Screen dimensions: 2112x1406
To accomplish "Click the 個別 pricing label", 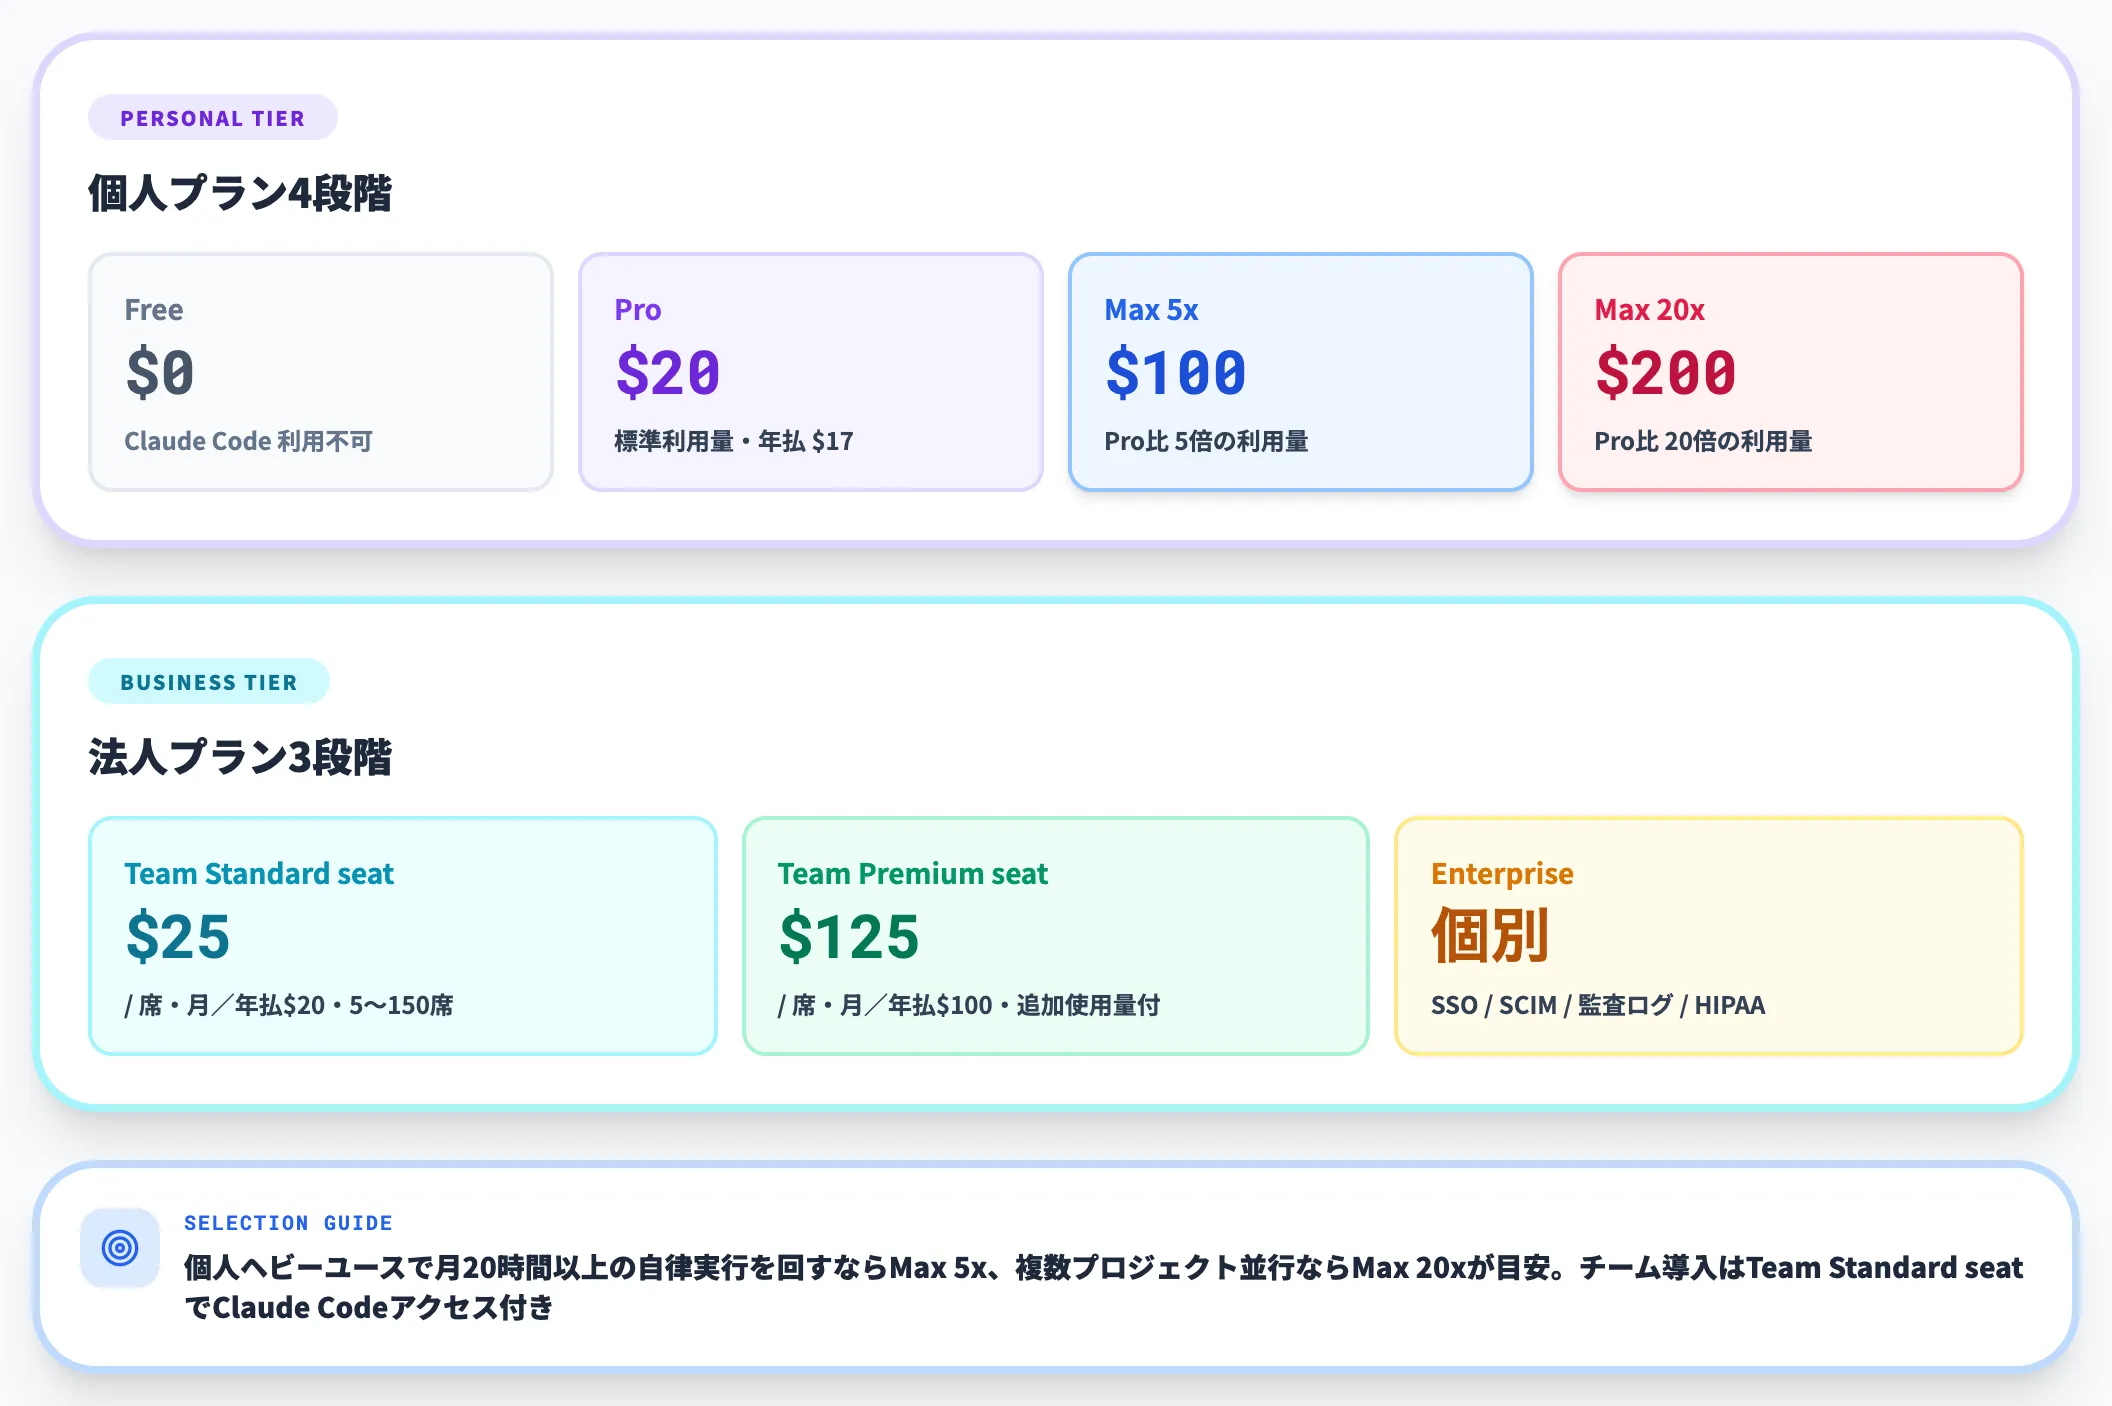I will tap(1490, 936).
